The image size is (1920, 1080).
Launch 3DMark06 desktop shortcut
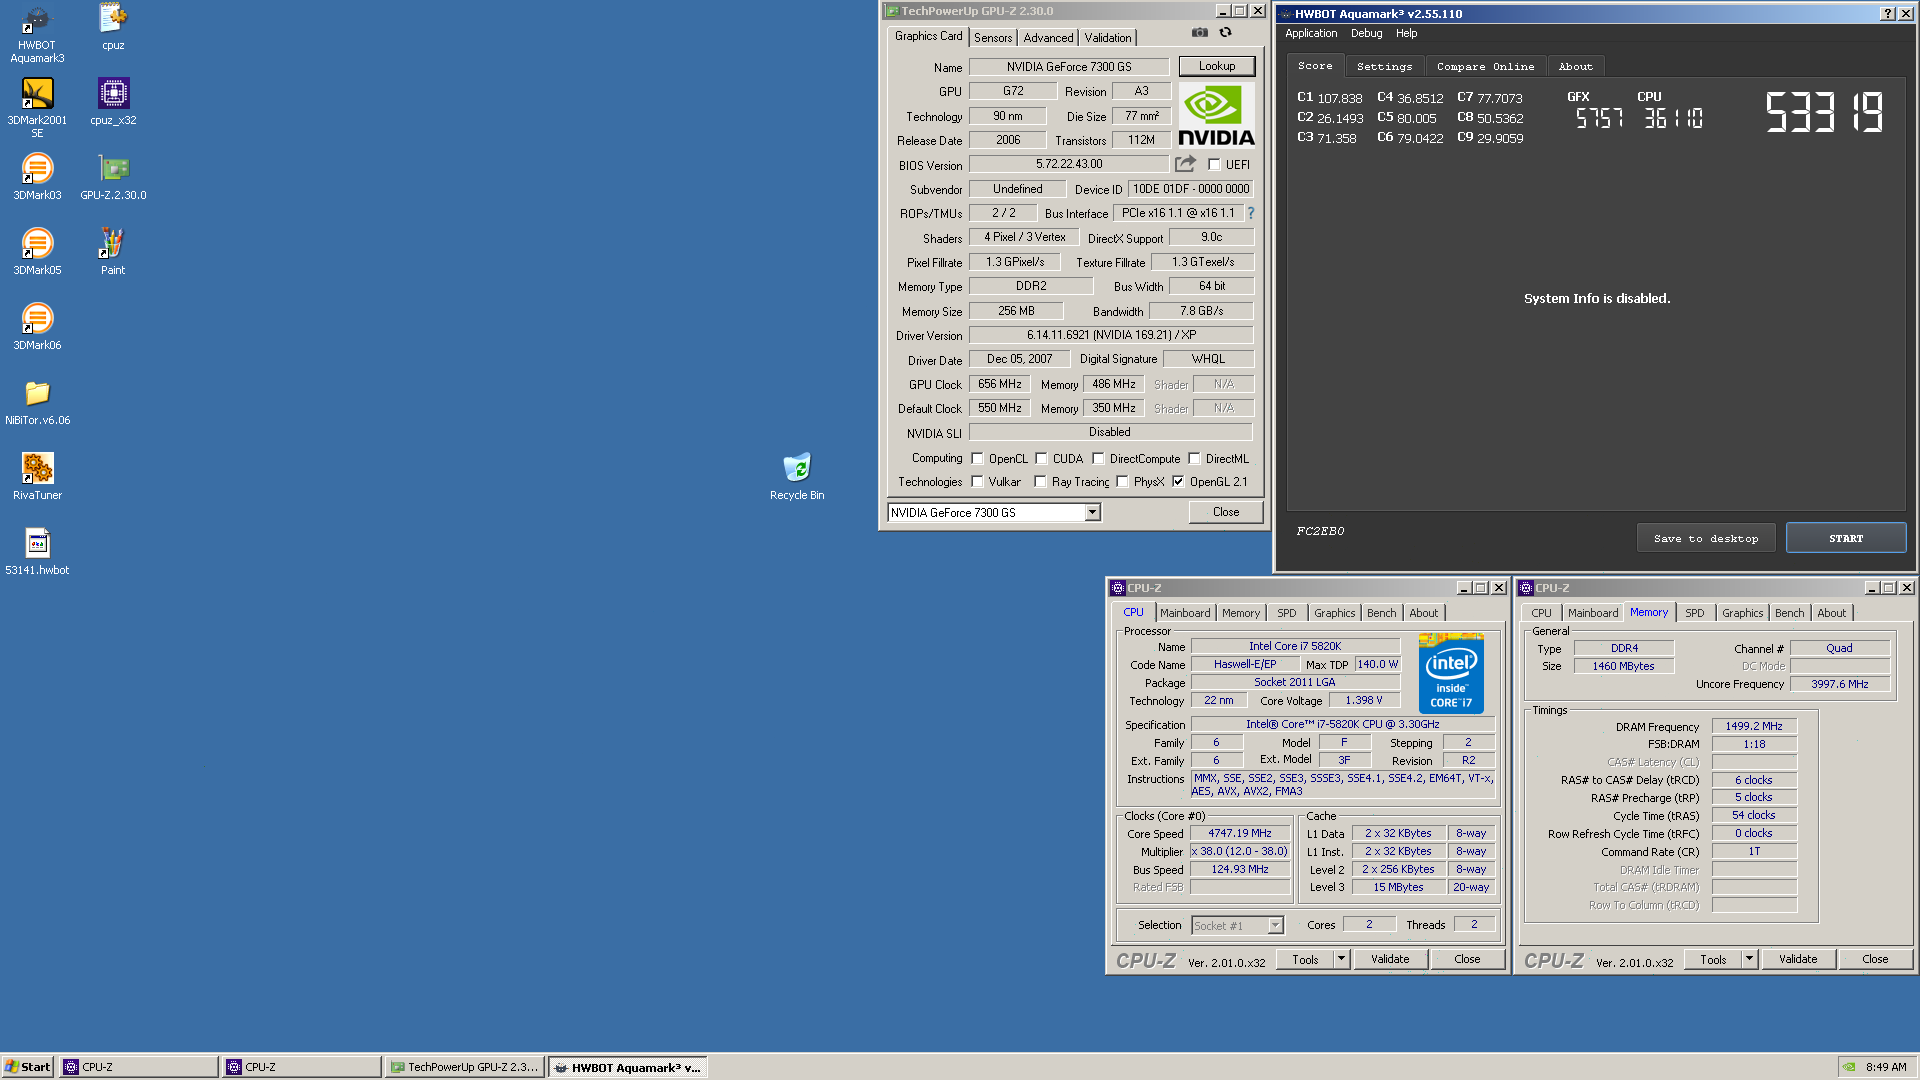[x=37, y=327]
